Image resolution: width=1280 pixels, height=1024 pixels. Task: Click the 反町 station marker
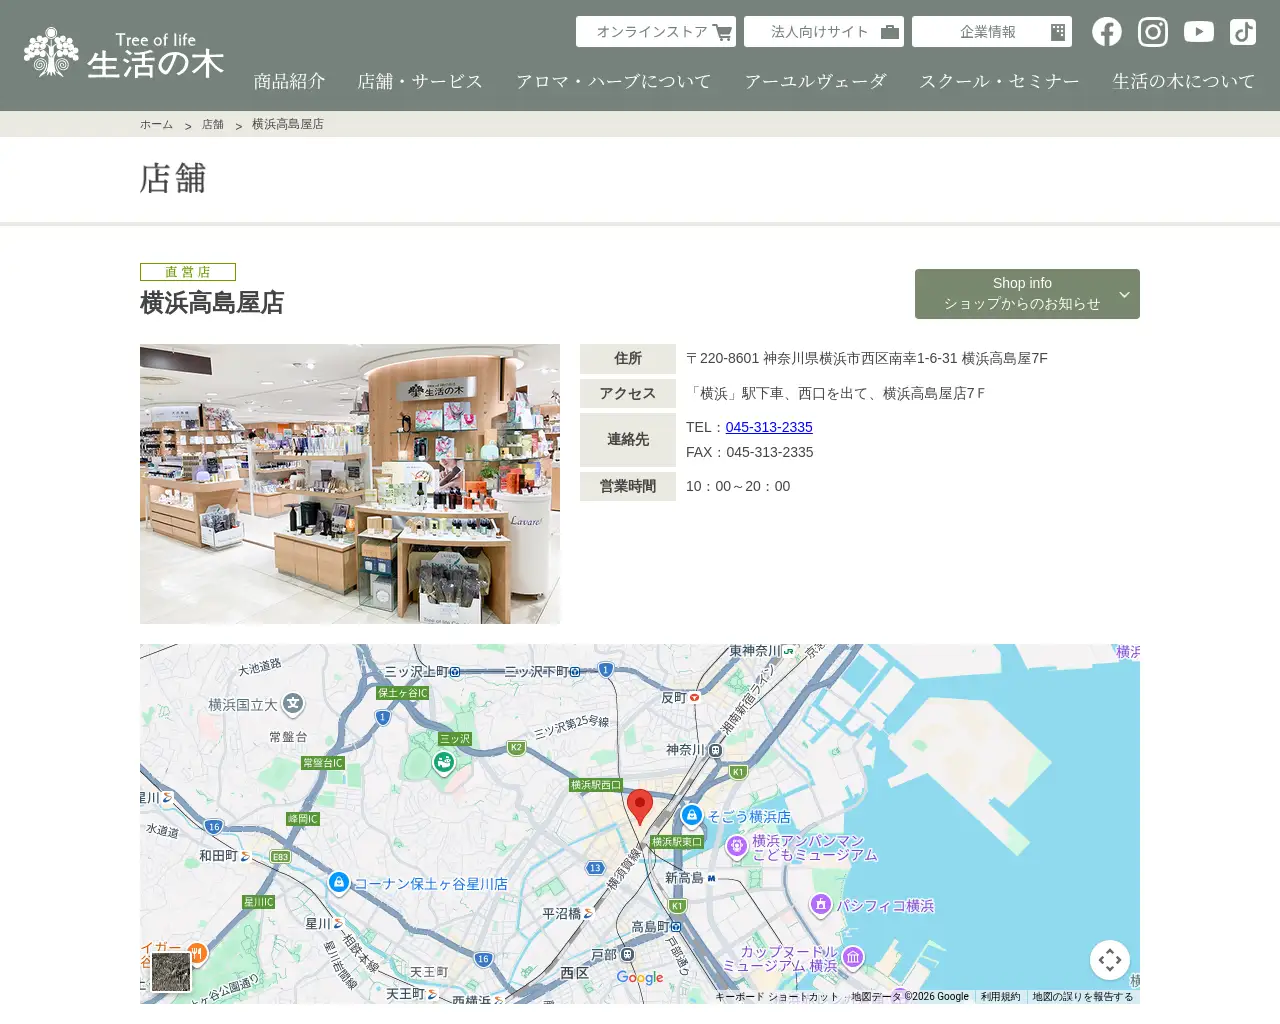tap(694, 698)
